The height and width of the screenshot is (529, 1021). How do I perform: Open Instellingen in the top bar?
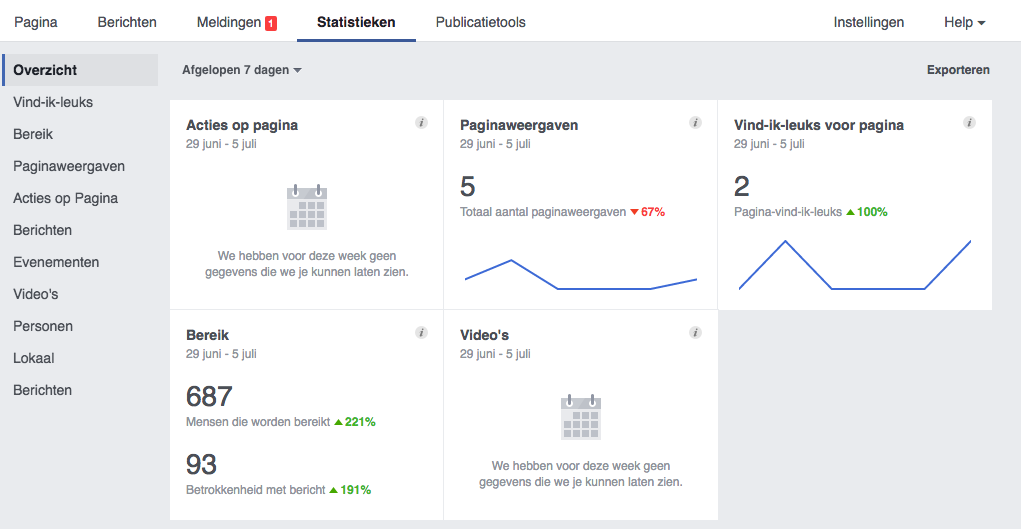(869, 22)
